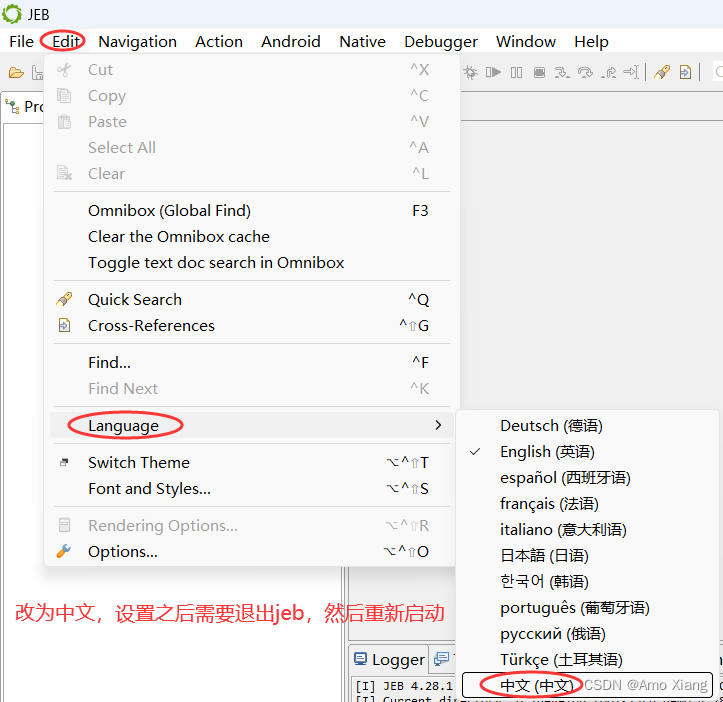Open the Debugger menu
This screenshot has height=702, width=723.
[441, 42]
